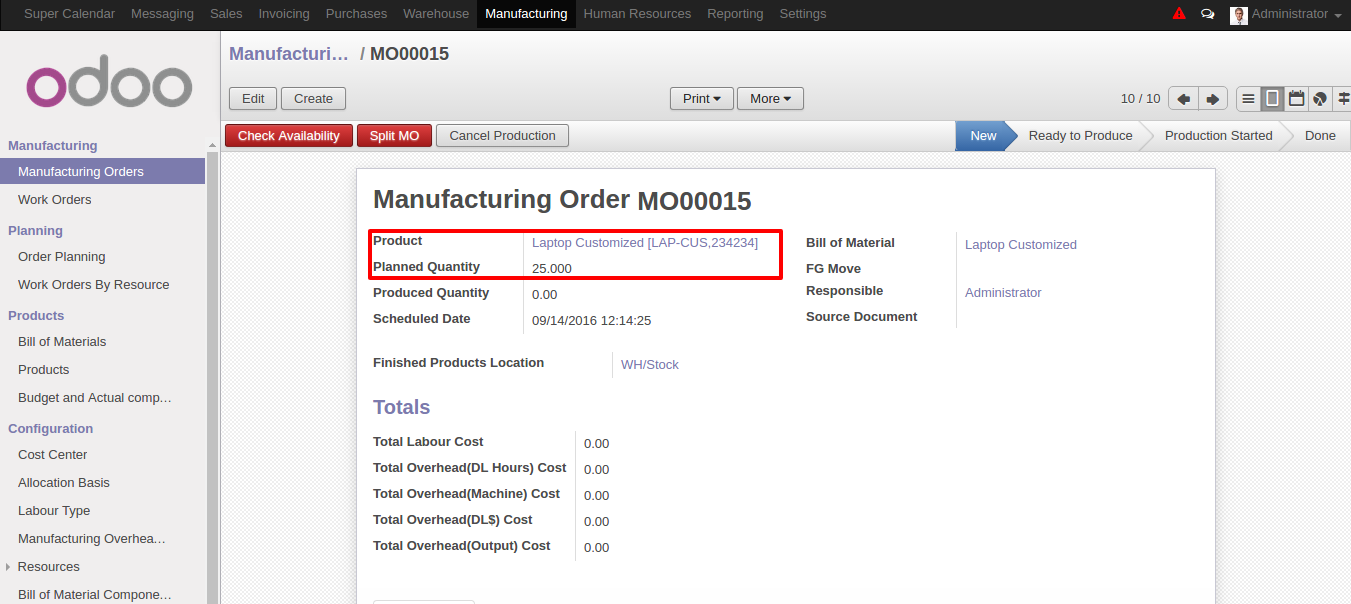This screenshot has width=1351, height=604.
Task: Click the Administrator avatar photo
Action: (1239, 15)
